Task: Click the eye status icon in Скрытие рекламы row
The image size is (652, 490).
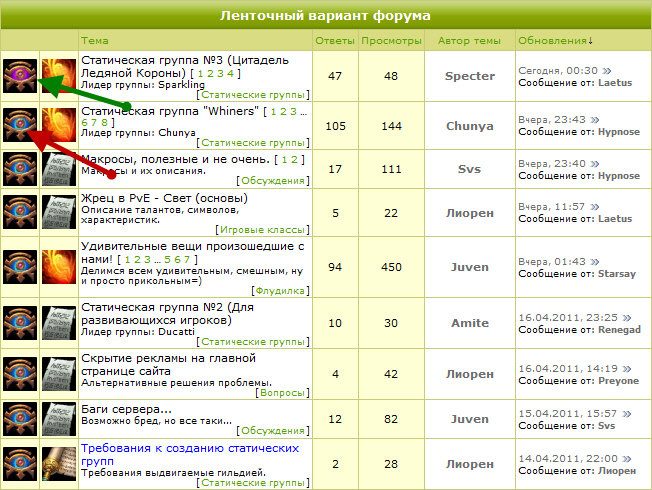Action: pyautogui.click(x=20, y=371)
